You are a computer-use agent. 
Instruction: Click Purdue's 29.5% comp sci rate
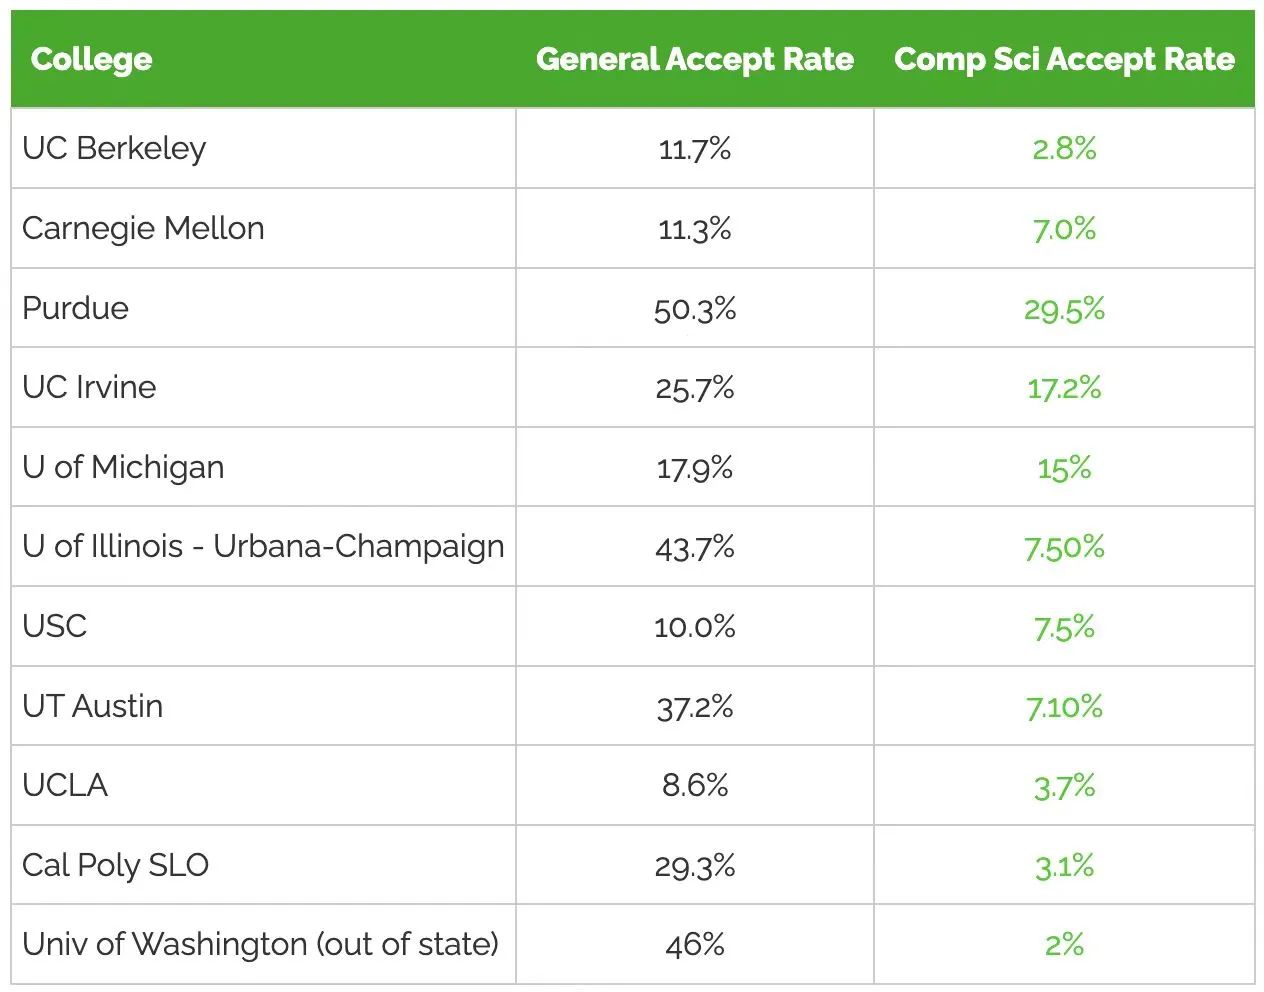[1064, 308]
